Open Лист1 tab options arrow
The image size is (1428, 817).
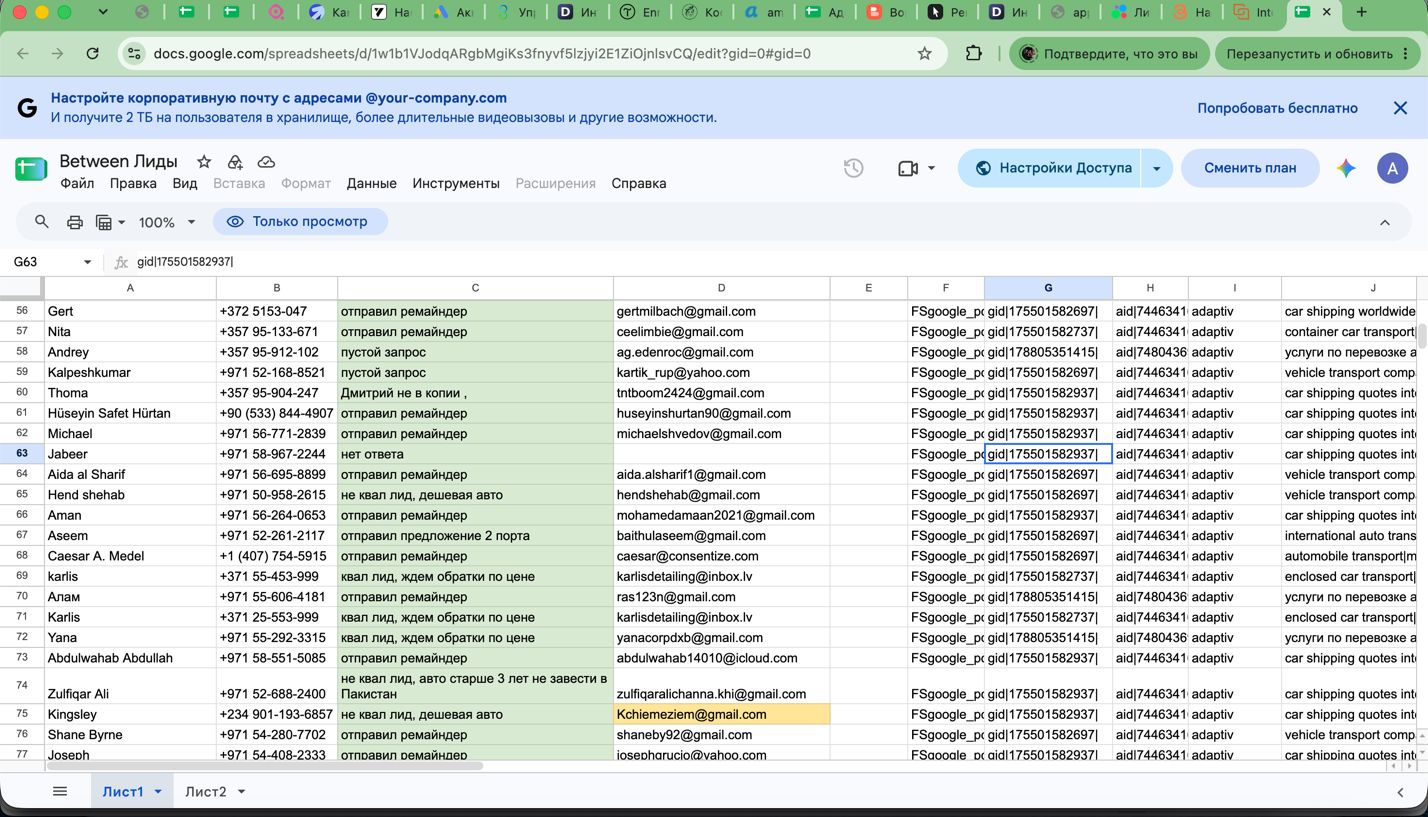click(158, 792)
